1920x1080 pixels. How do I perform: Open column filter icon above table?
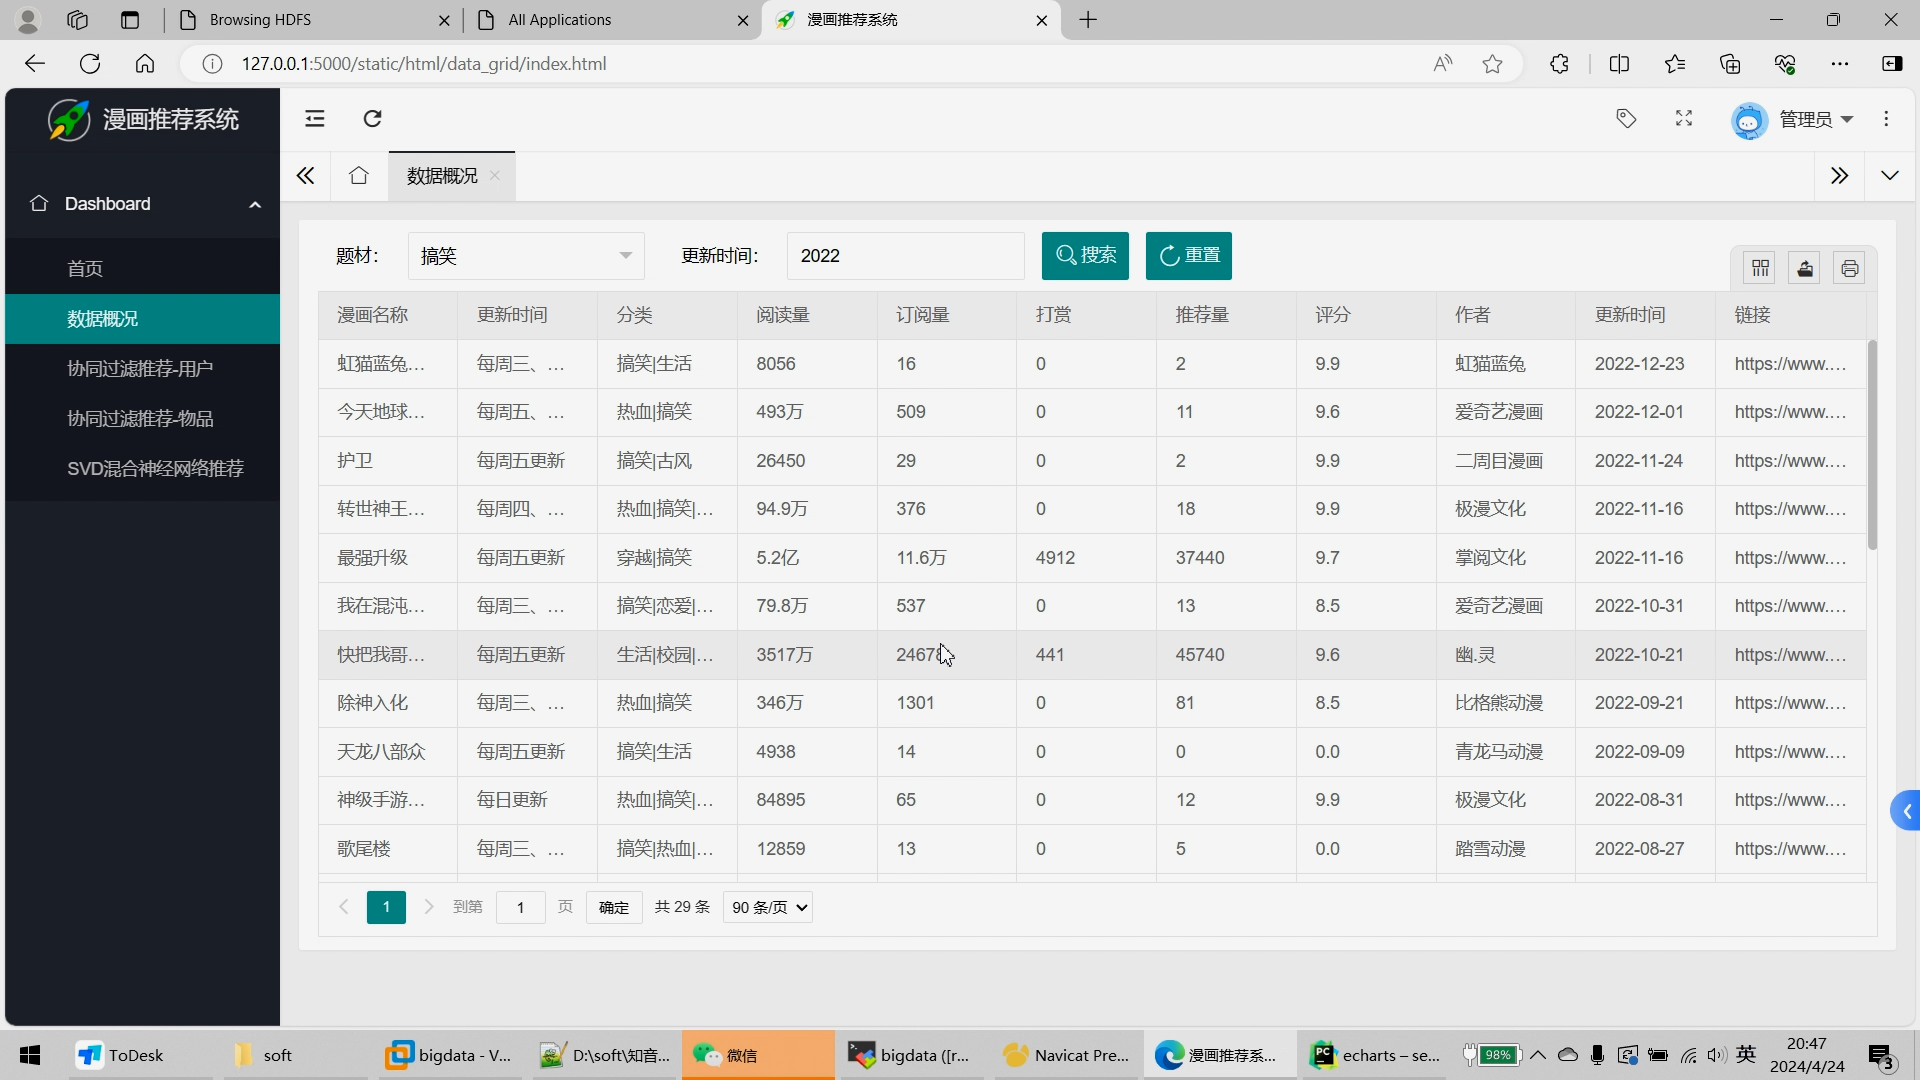tap(1760, 268)
